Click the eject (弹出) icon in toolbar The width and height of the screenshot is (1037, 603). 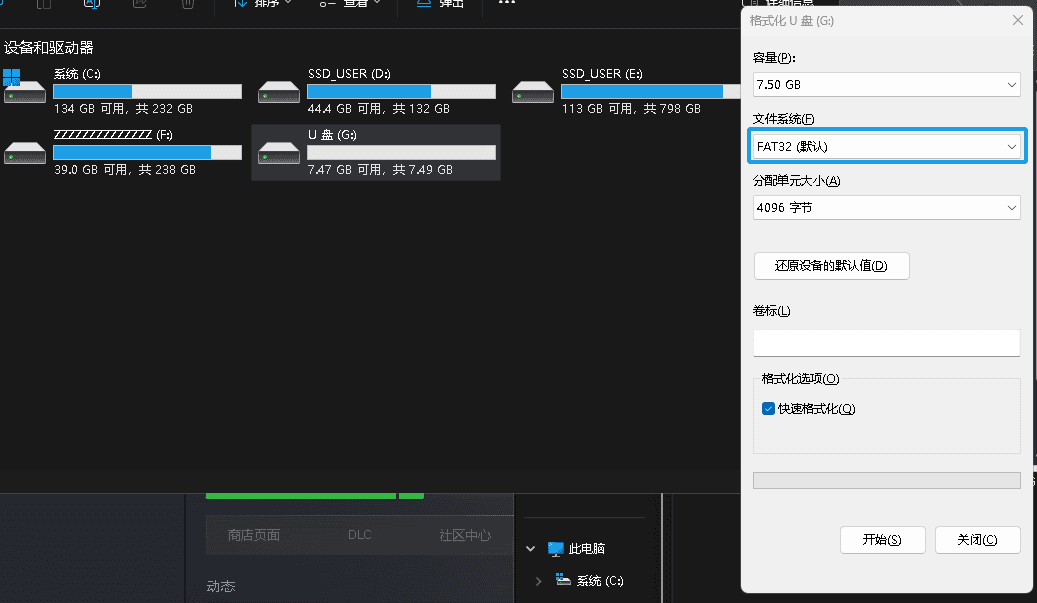coord(438,4)
